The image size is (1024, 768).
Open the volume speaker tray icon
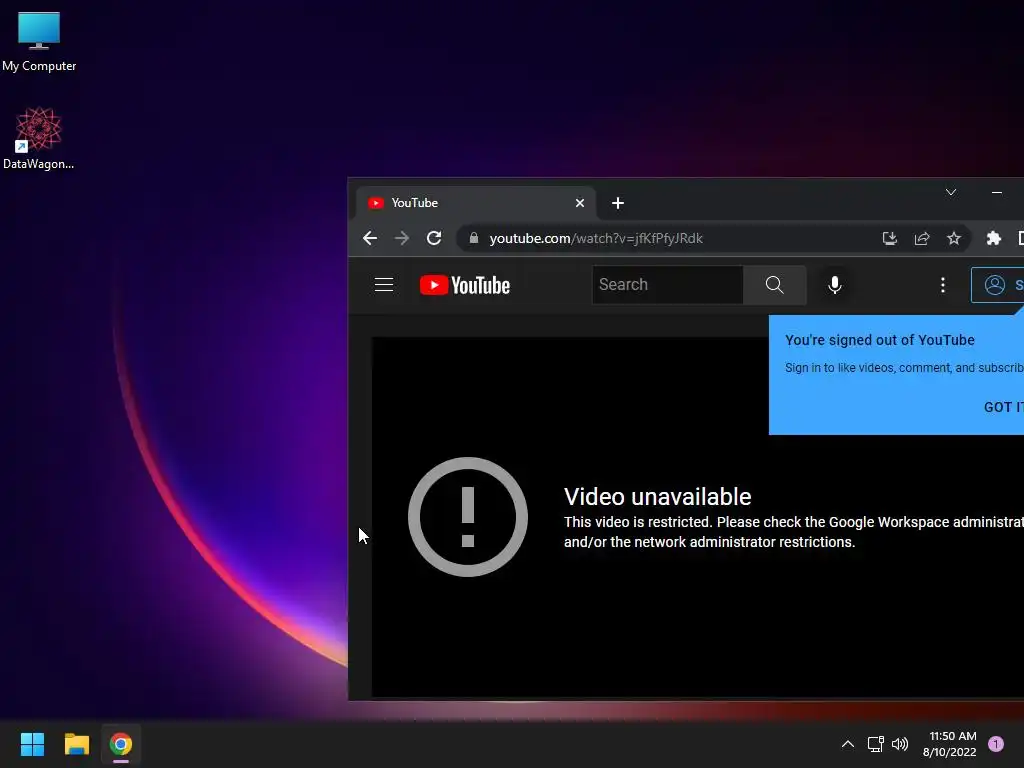click(900, 744)
